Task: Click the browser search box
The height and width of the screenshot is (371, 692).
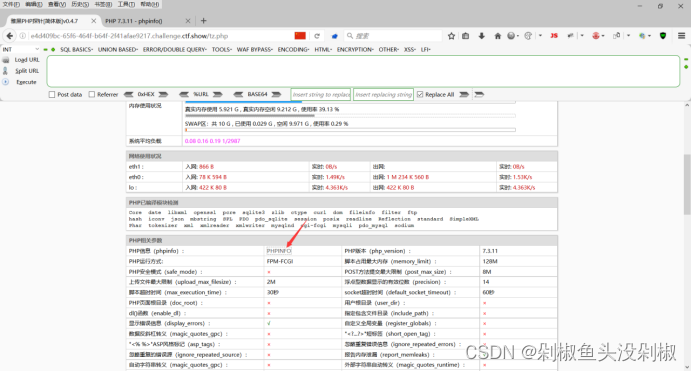Action: tap(393, 36)
